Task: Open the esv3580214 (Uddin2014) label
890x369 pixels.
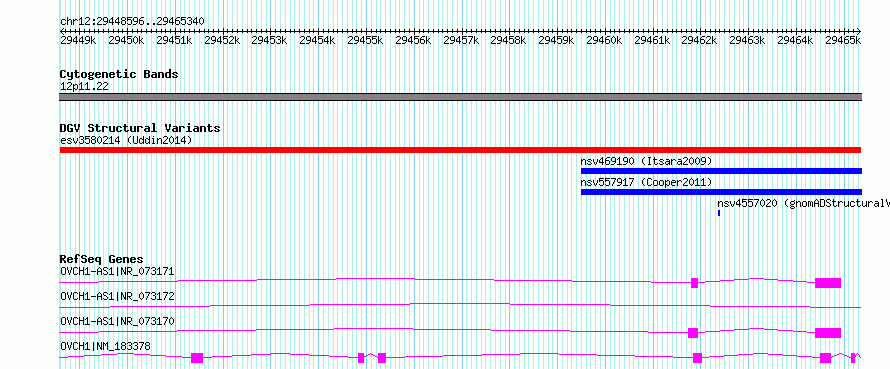Action: click(x=126, y=140)
